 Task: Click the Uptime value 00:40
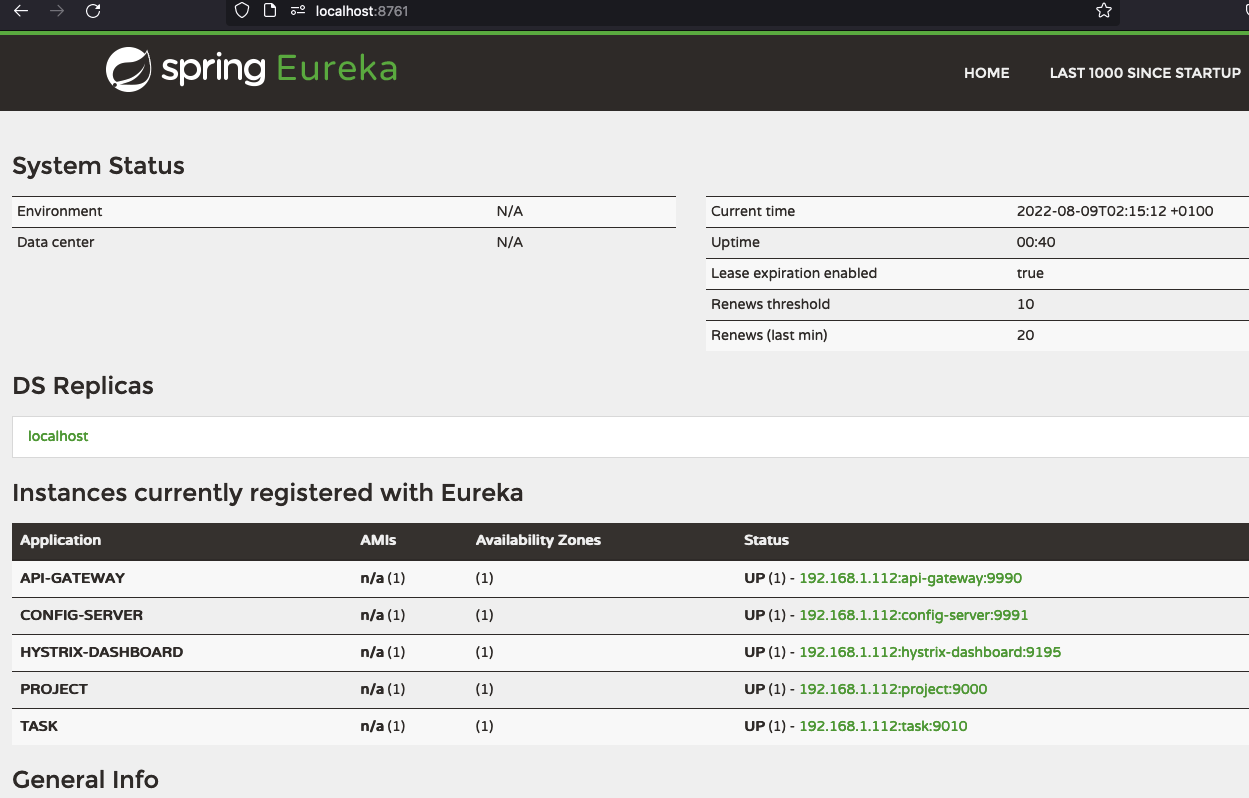[1036, 242]
